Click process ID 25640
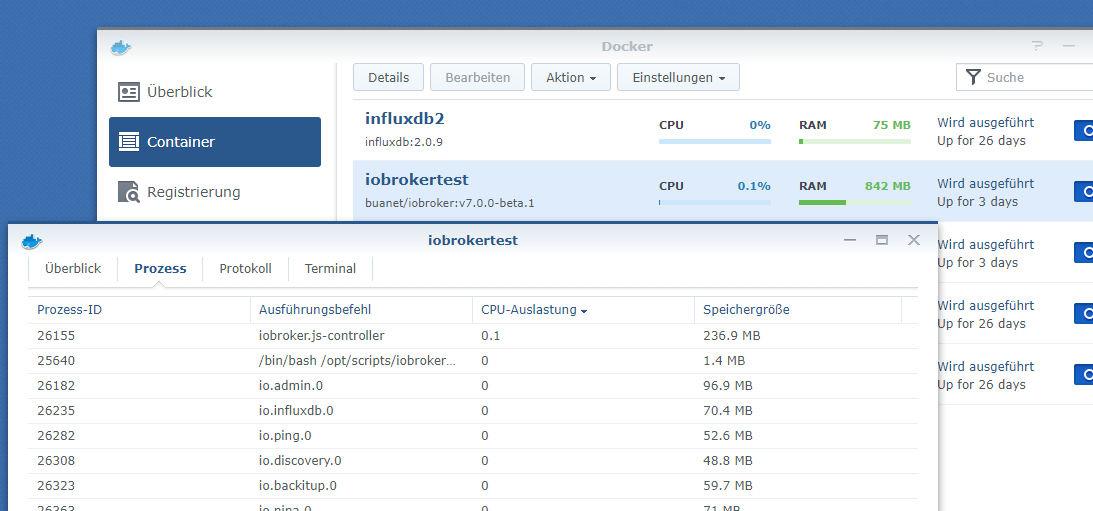1093x511 pixels. click(56, 361)
